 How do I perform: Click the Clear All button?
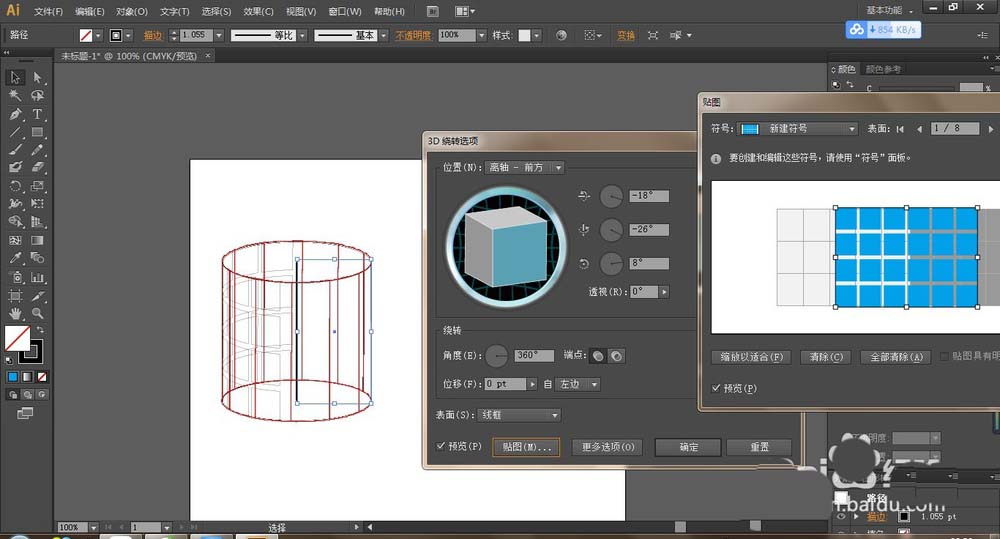(896, 357)
